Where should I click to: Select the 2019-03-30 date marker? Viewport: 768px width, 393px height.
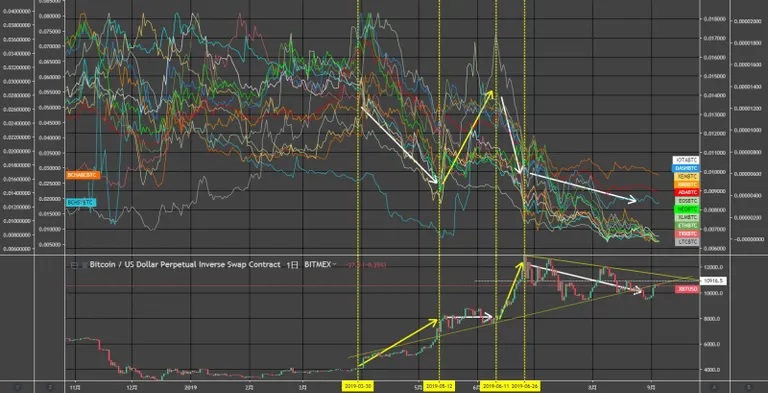[x=358, y=387]
